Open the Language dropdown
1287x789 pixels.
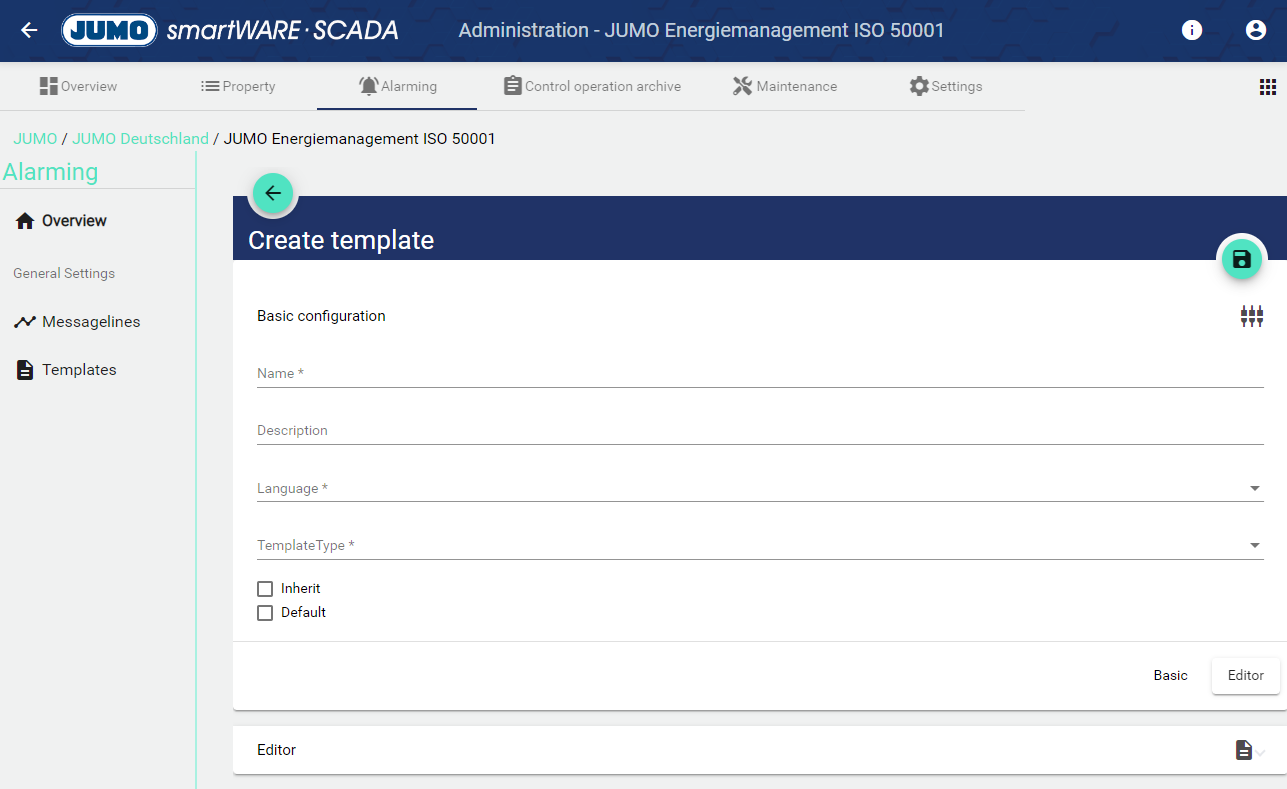759,488
